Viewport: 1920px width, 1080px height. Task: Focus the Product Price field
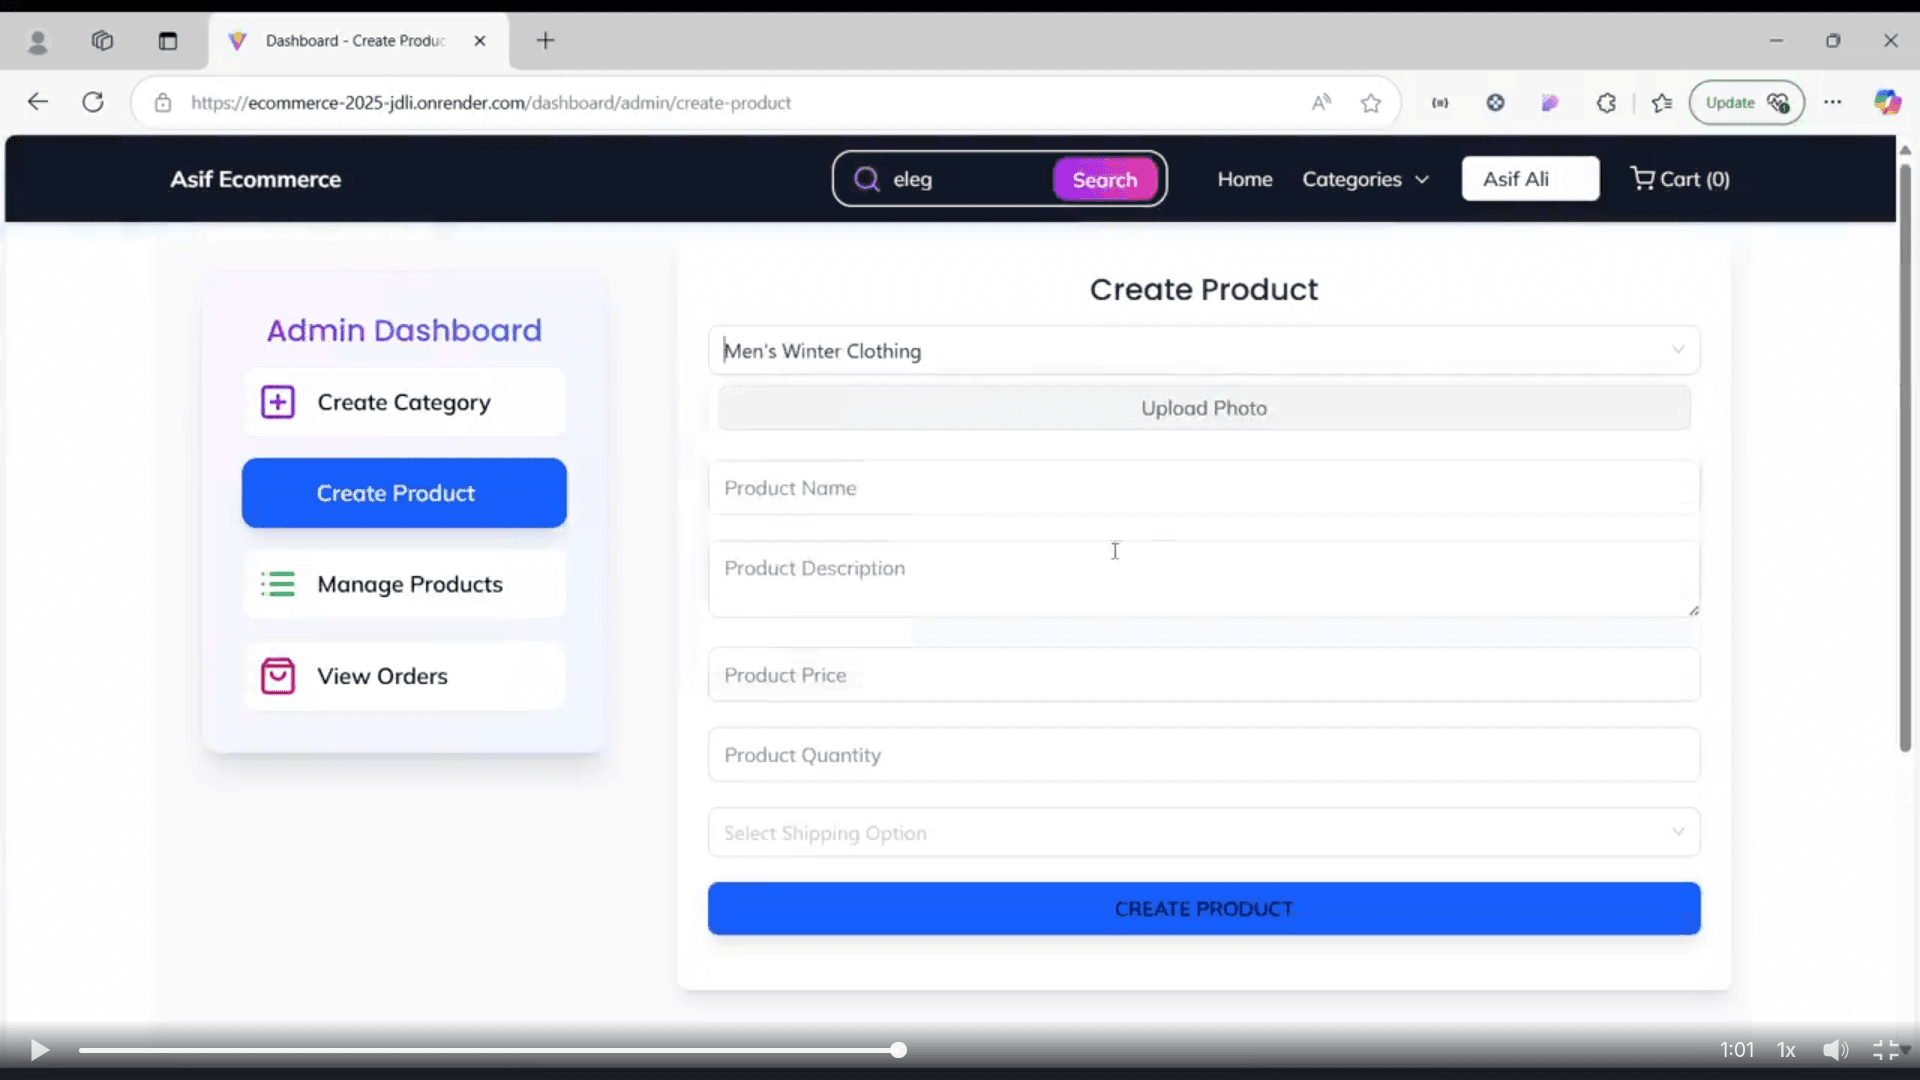click(1204, 675)
